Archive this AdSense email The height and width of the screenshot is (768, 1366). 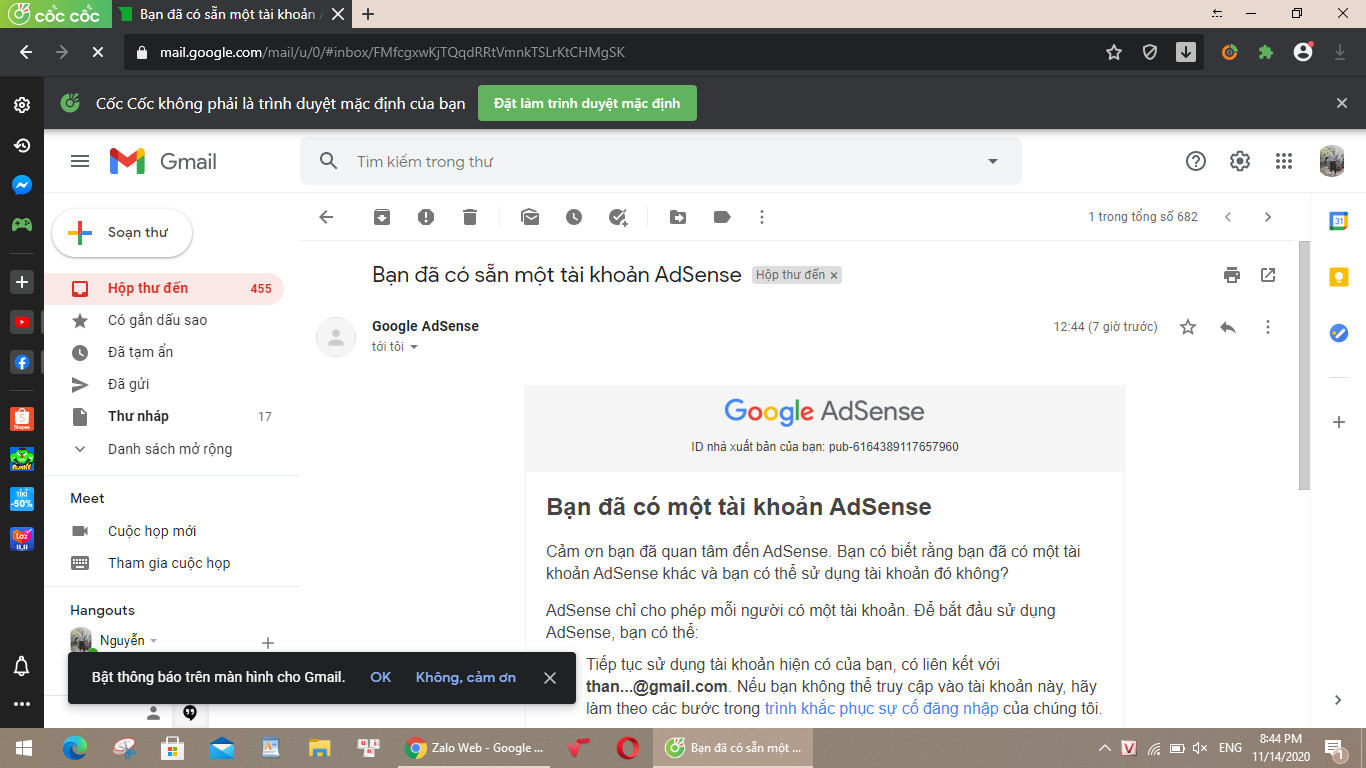coord(382,217)
